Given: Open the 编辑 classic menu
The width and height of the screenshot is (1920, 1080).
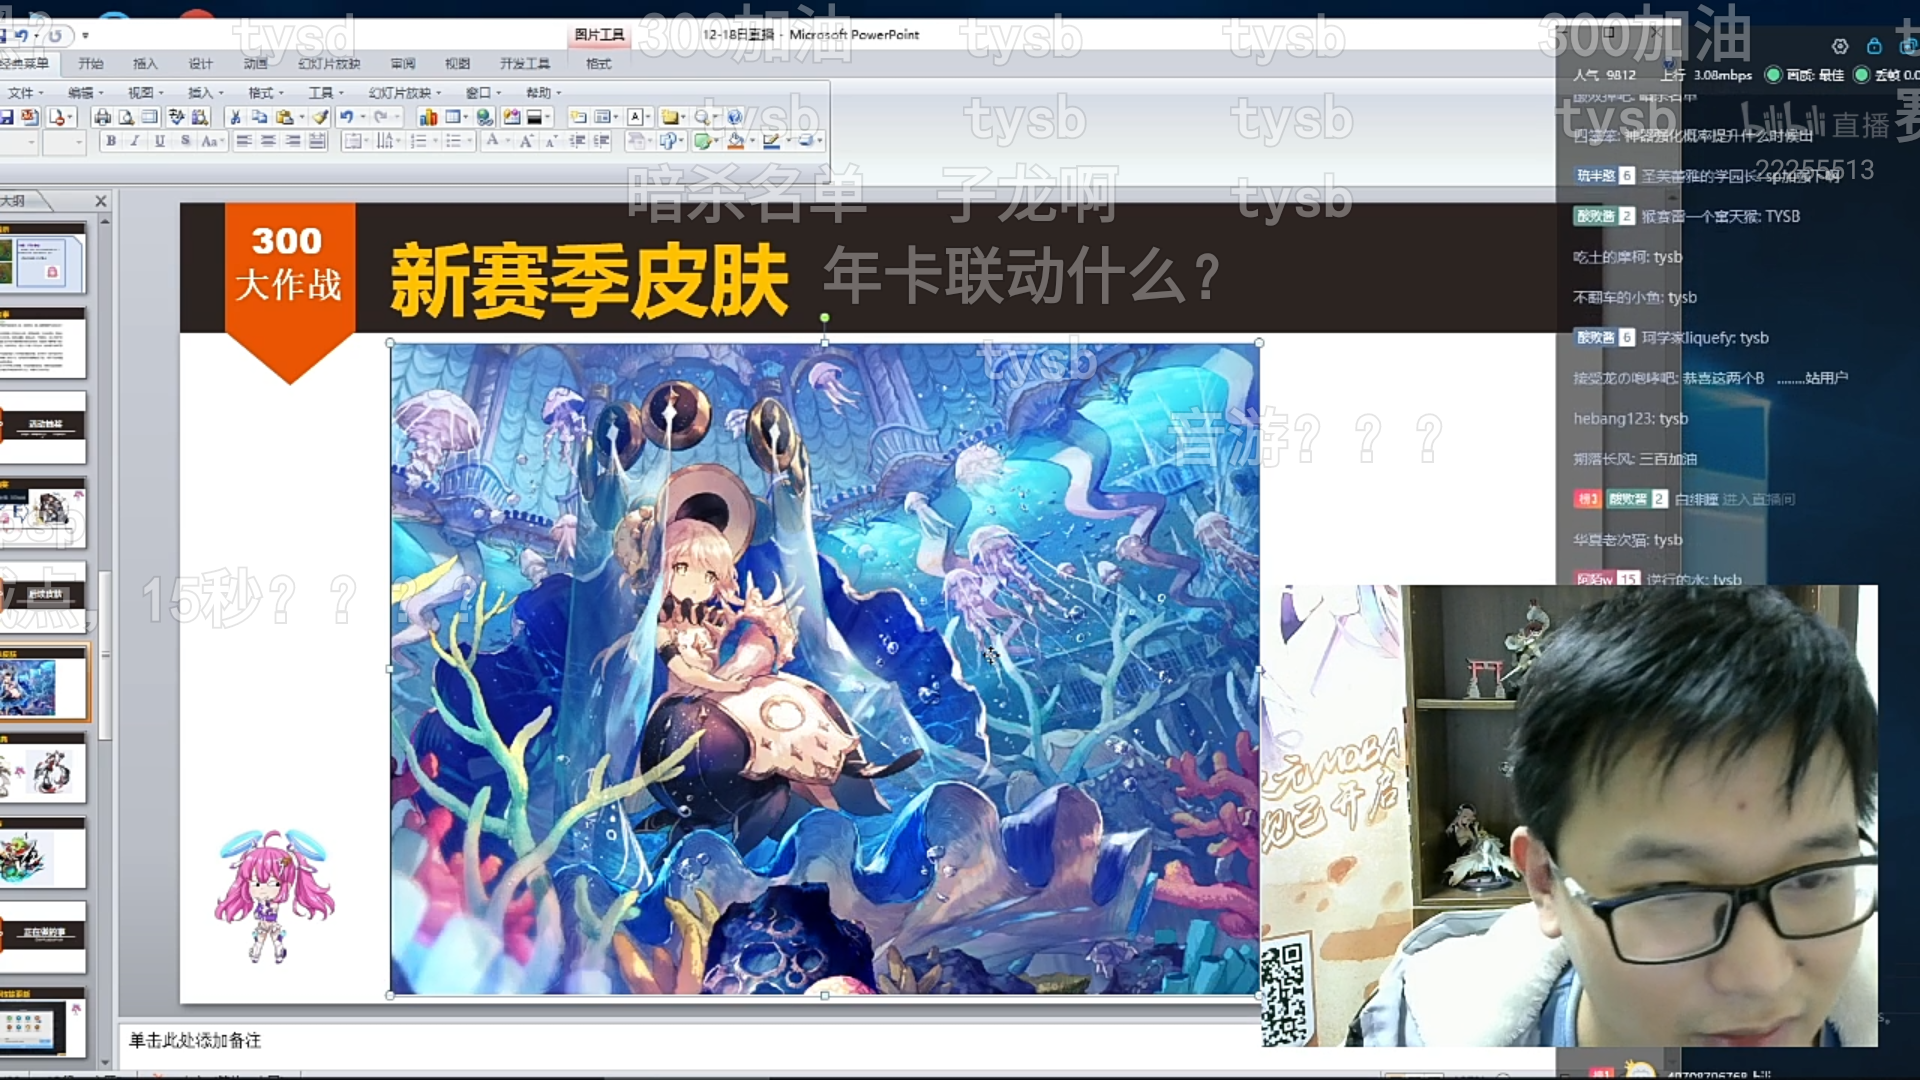Looking at the screenshot, I should (86, 93).
